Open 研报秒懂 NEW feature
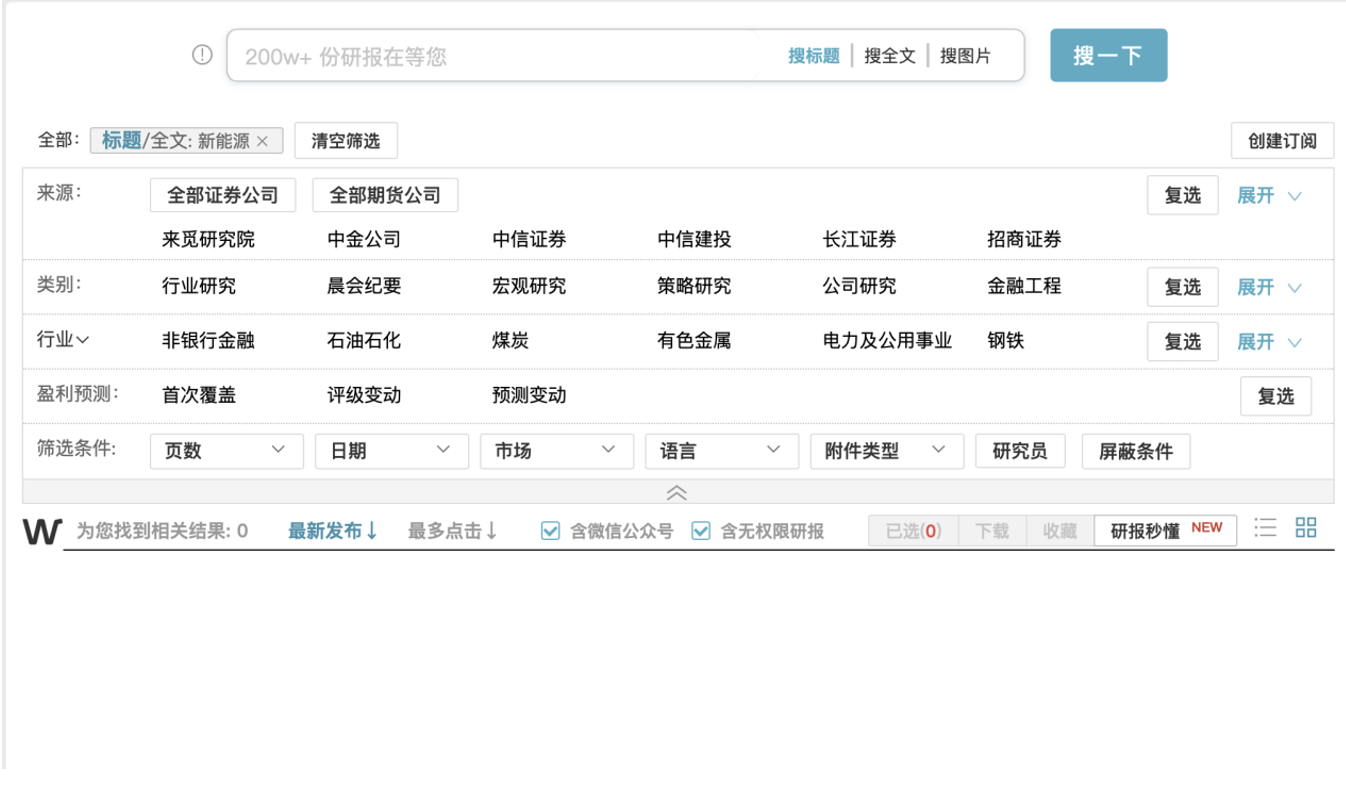The image size is (1346, 786). pos(1165,530)
